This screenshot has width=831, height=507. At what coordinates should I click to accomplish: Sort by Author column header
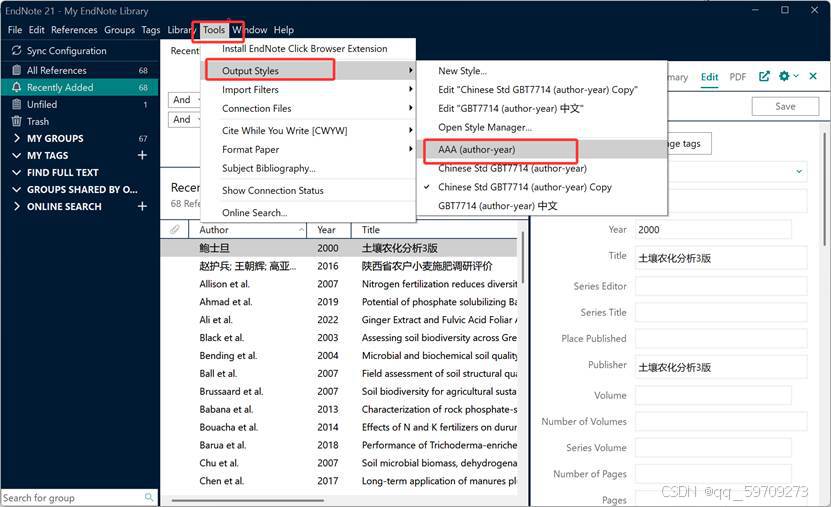coord(248,229)
